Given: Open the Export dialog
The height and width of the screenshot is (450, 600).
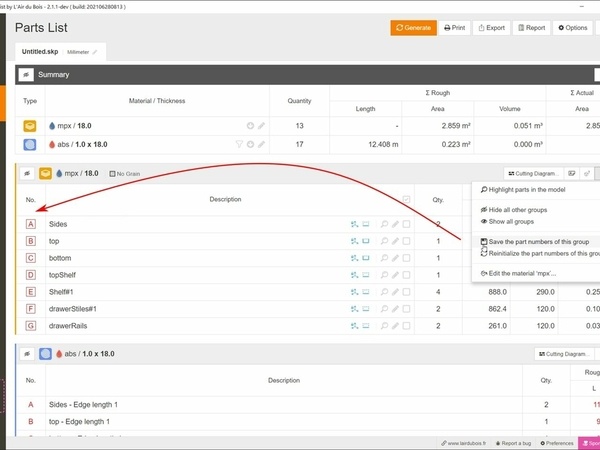Looking at the screenshot, I should [x=491, y=27].
